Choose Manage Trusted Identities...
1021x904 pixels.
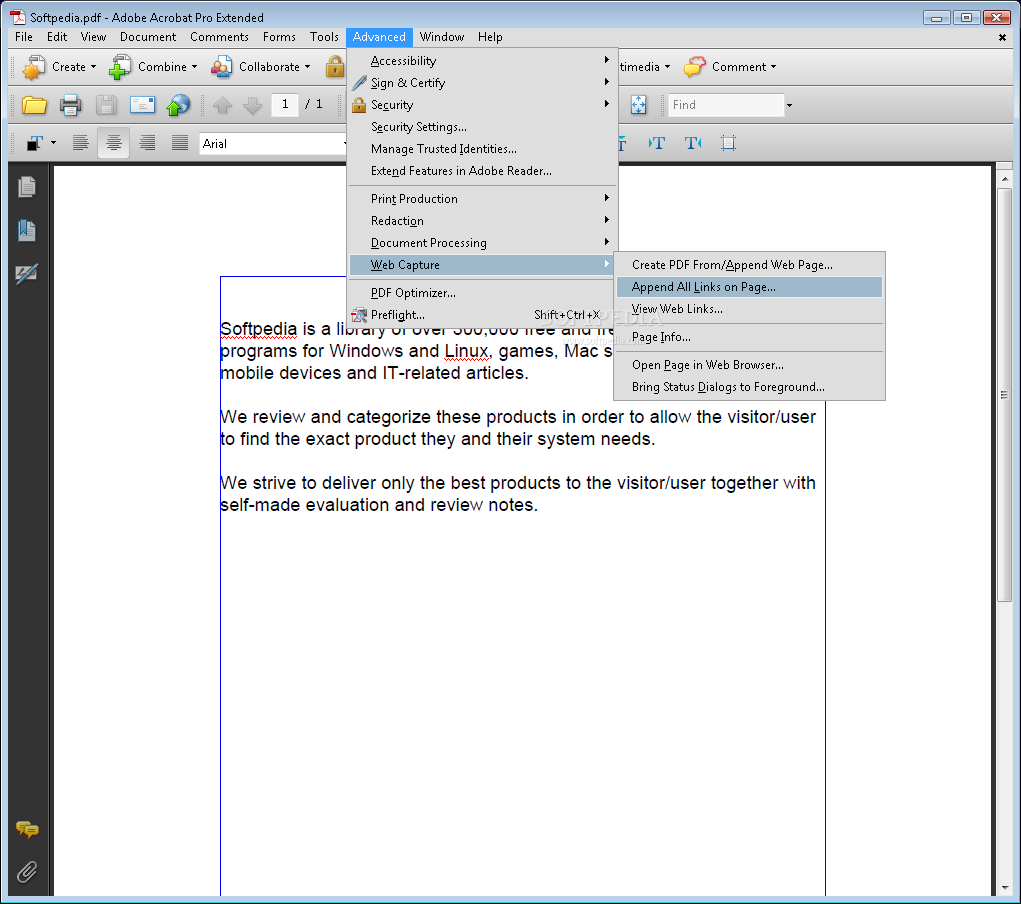click(x=483, y=149)
